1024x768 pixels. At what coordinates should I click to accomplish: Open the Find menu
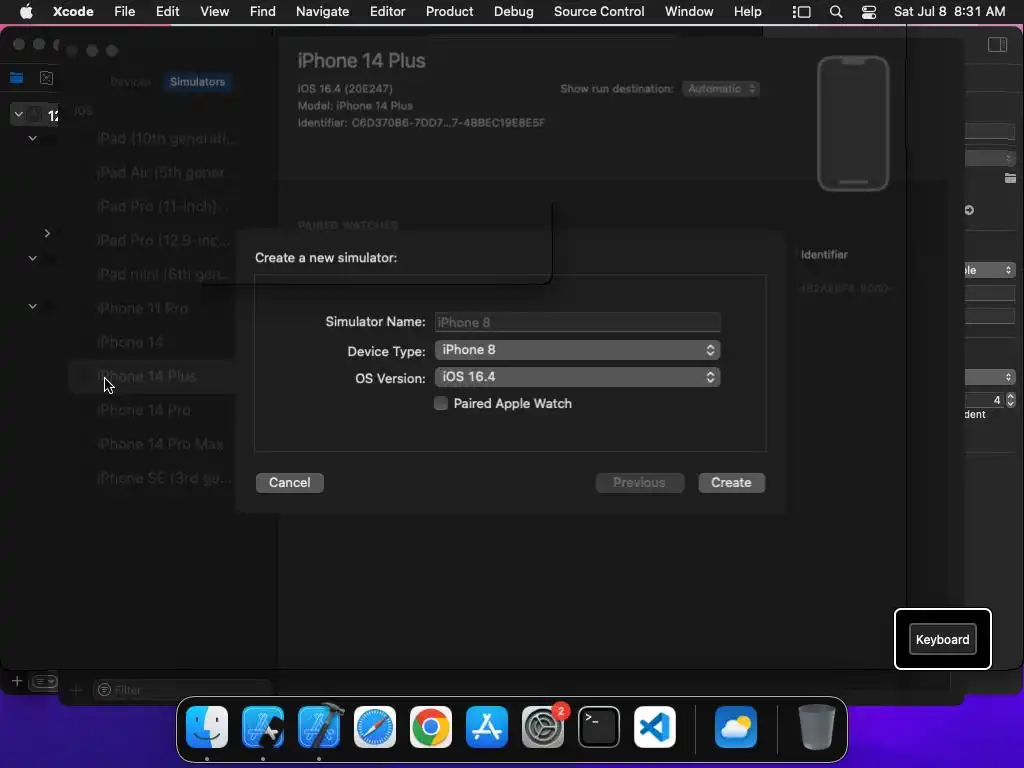pyautogui.click(x=263, y=11)
